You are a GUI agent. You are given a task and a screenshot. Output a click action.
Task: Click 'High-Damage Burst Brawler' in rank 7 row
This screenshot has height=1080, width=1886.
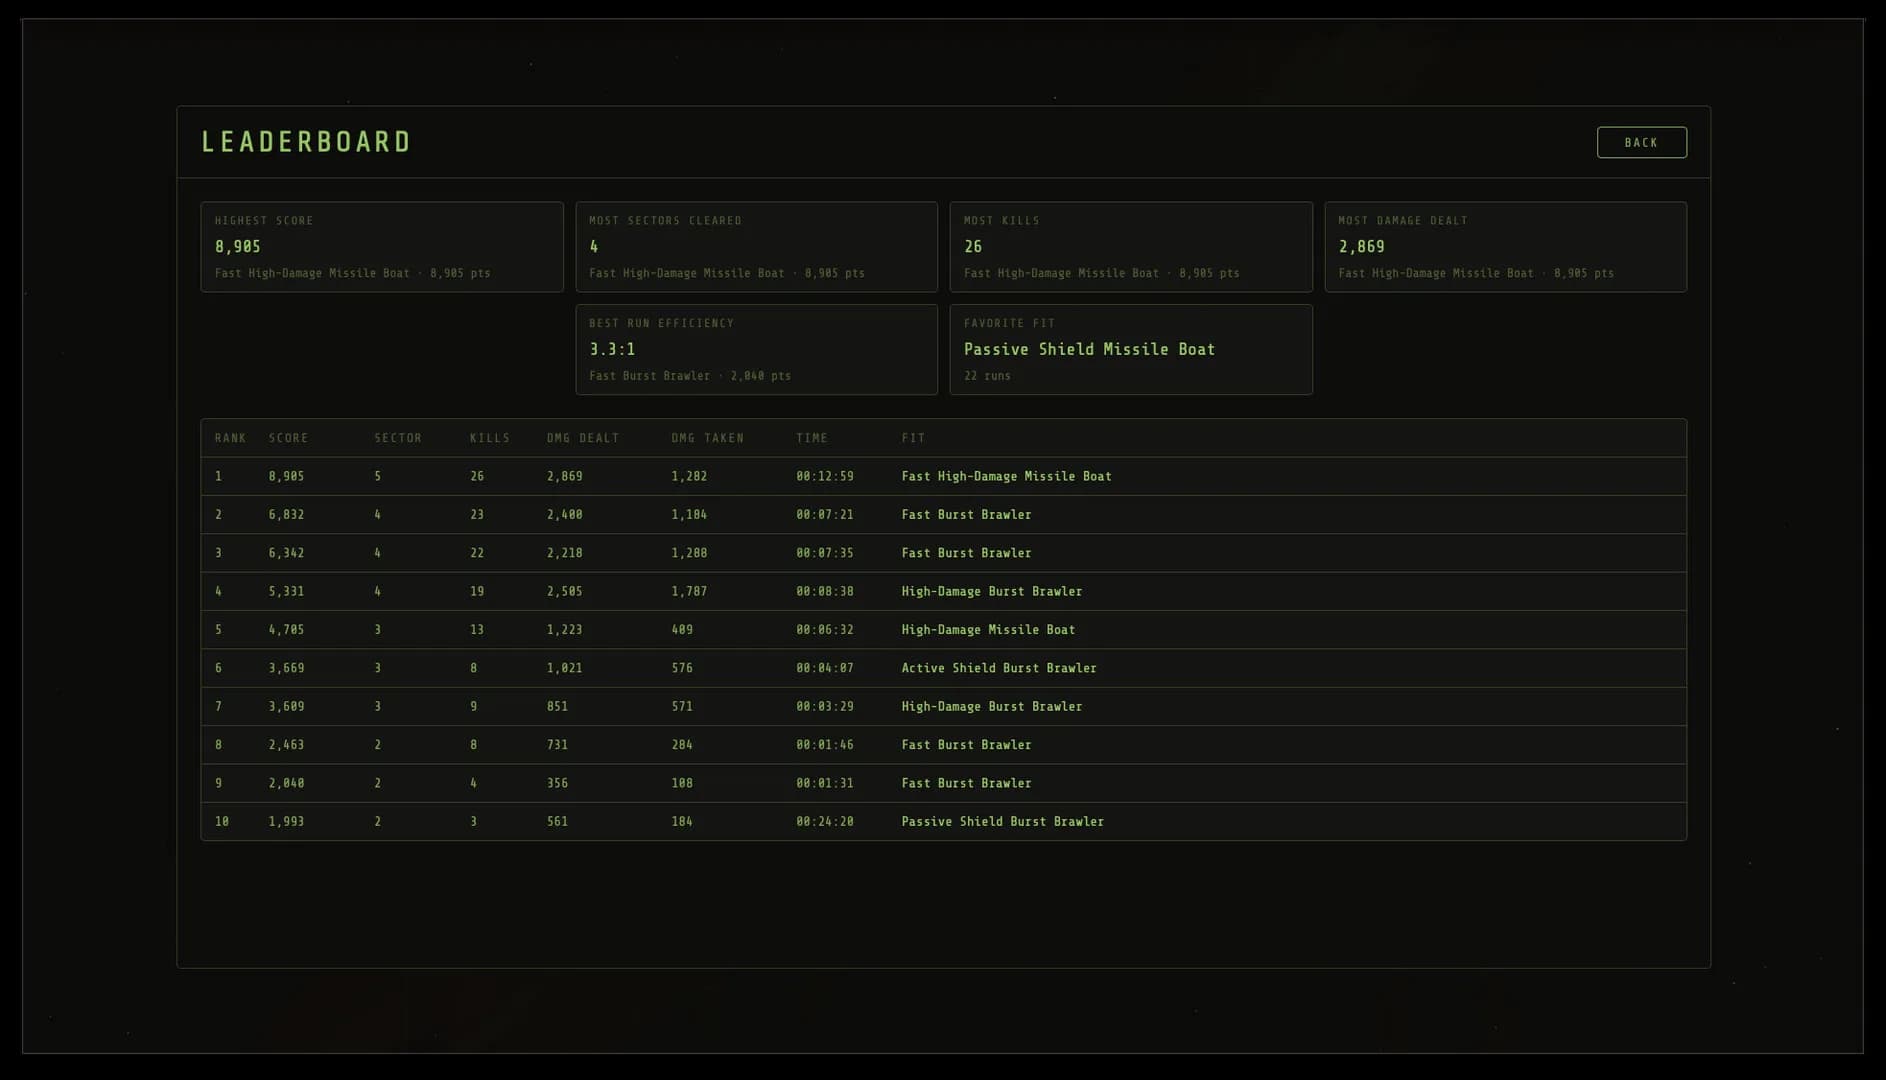tap(992, 706)
